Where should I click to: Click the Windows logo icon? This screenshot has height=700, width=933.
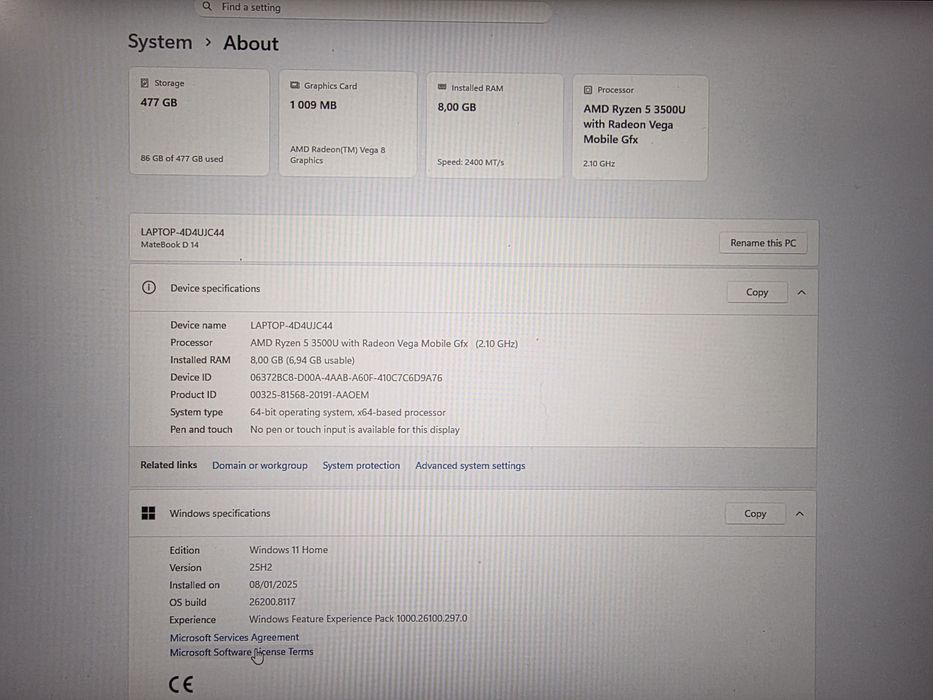coord(148,513)
